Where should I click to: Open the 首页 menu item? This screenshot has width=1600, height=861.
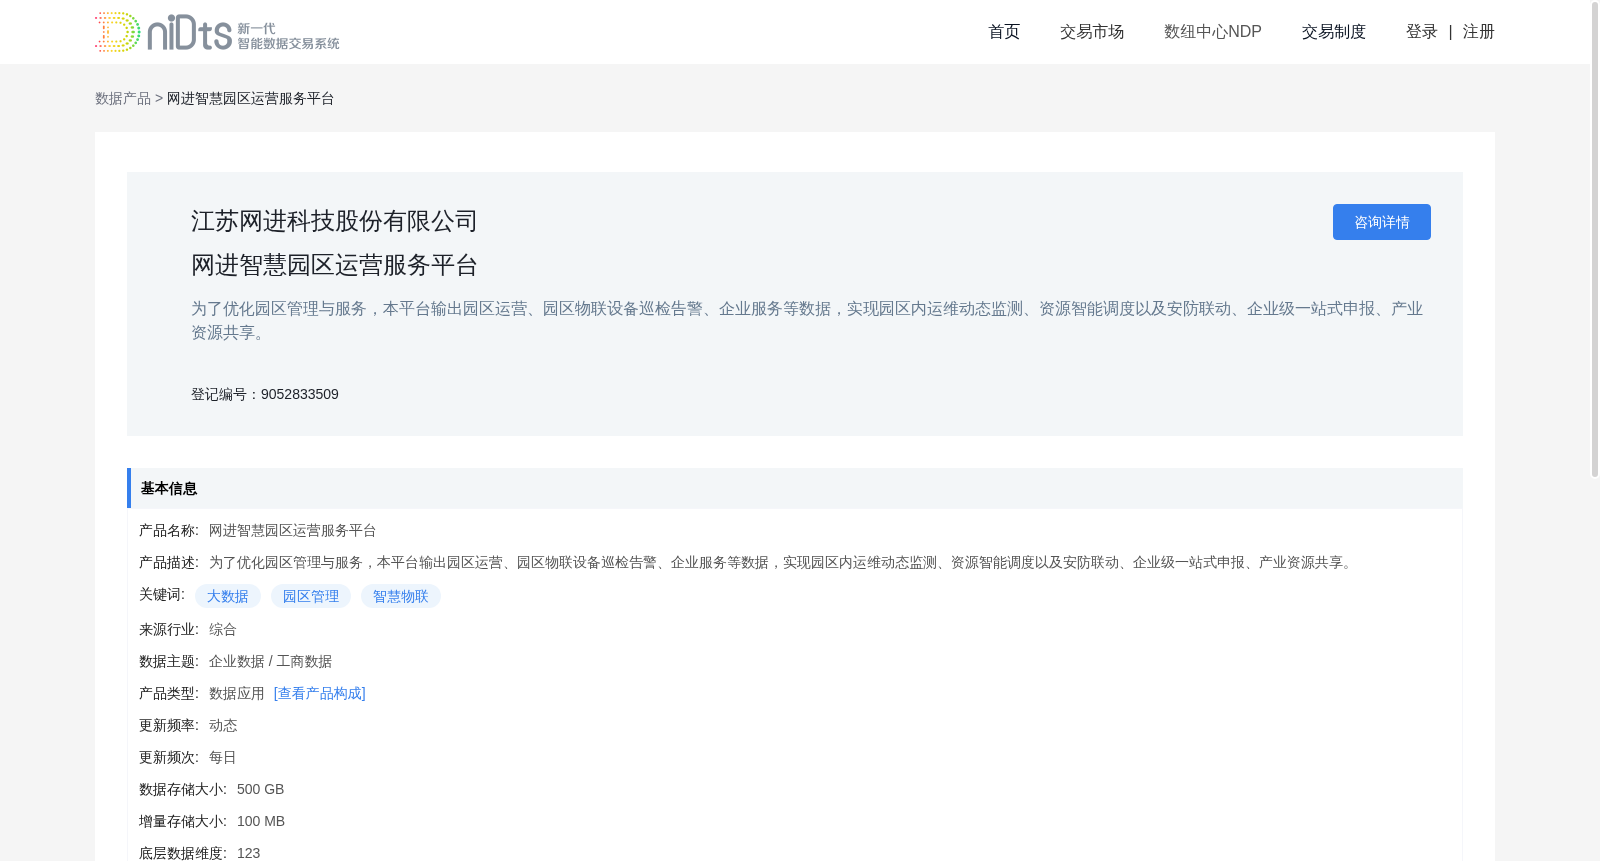coord(1004,32)
